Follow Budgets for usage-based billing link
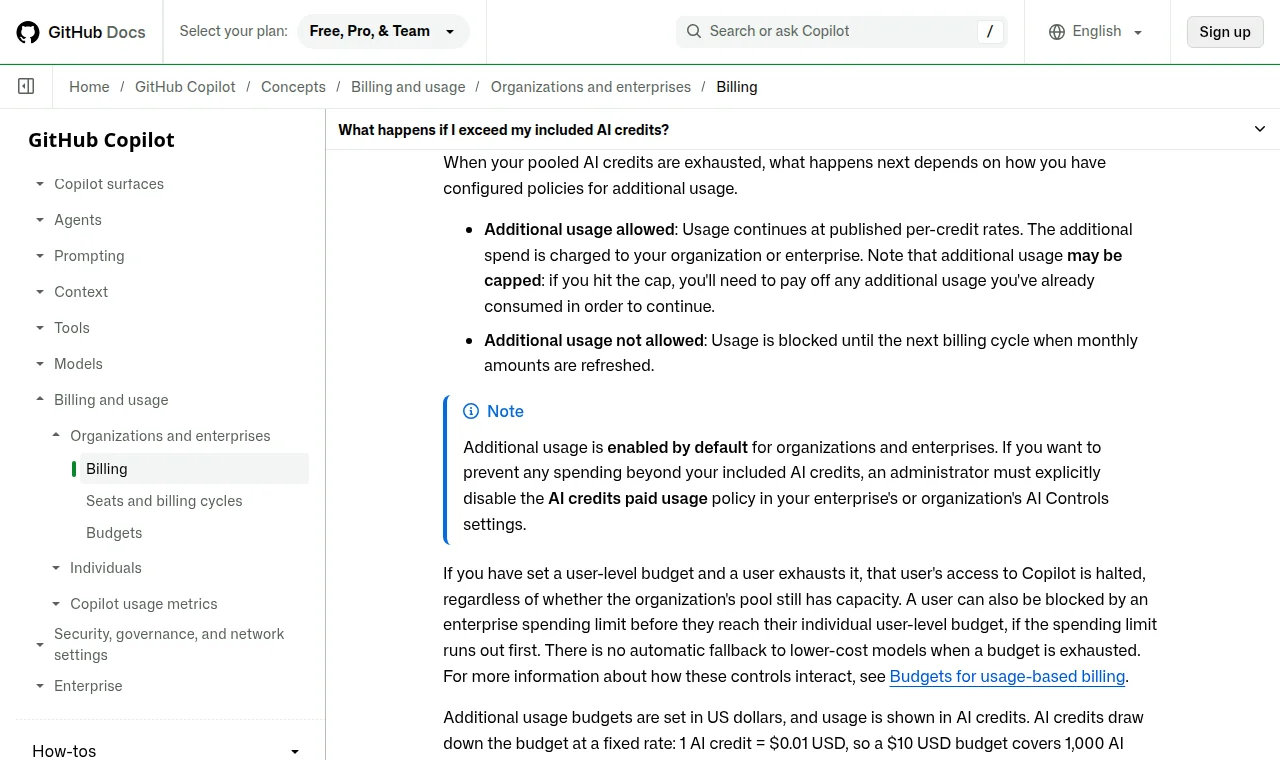The height and width of the screenshot is (760, 1280). pyautogui.click(x=1007, y=676)
